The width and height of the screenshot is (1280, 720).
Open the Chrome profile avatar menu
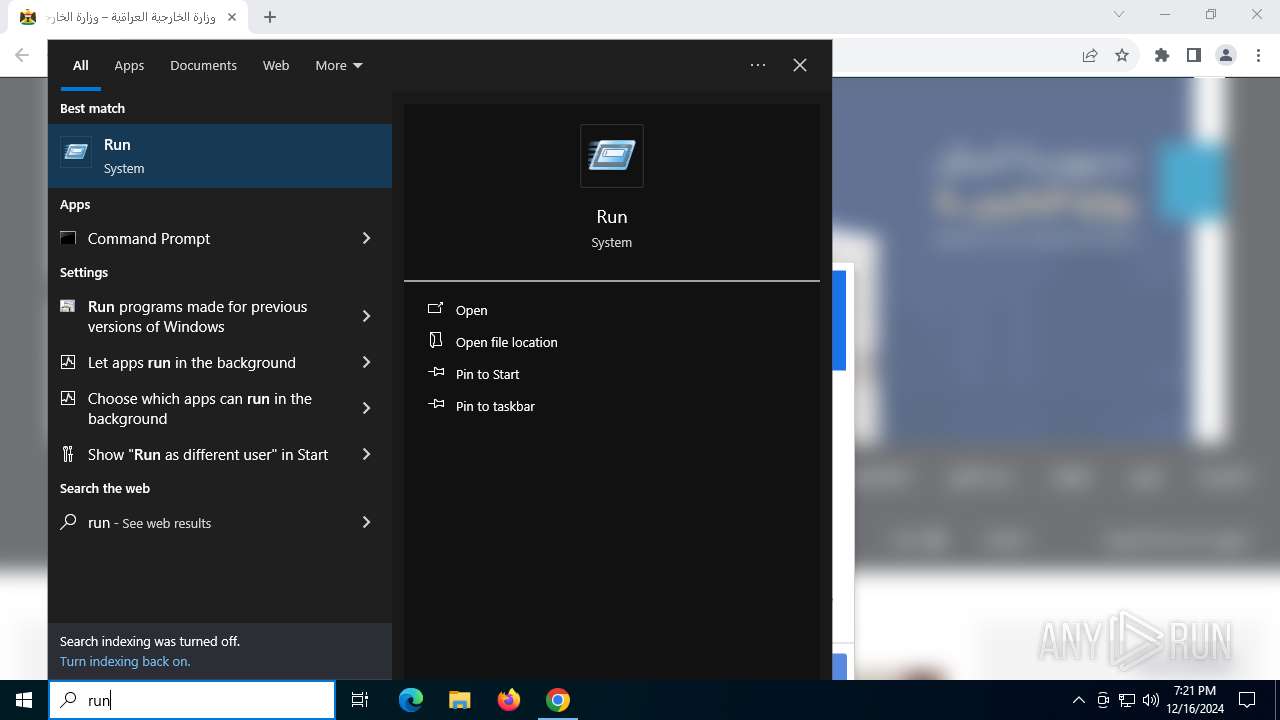(x=1226, y=56)
